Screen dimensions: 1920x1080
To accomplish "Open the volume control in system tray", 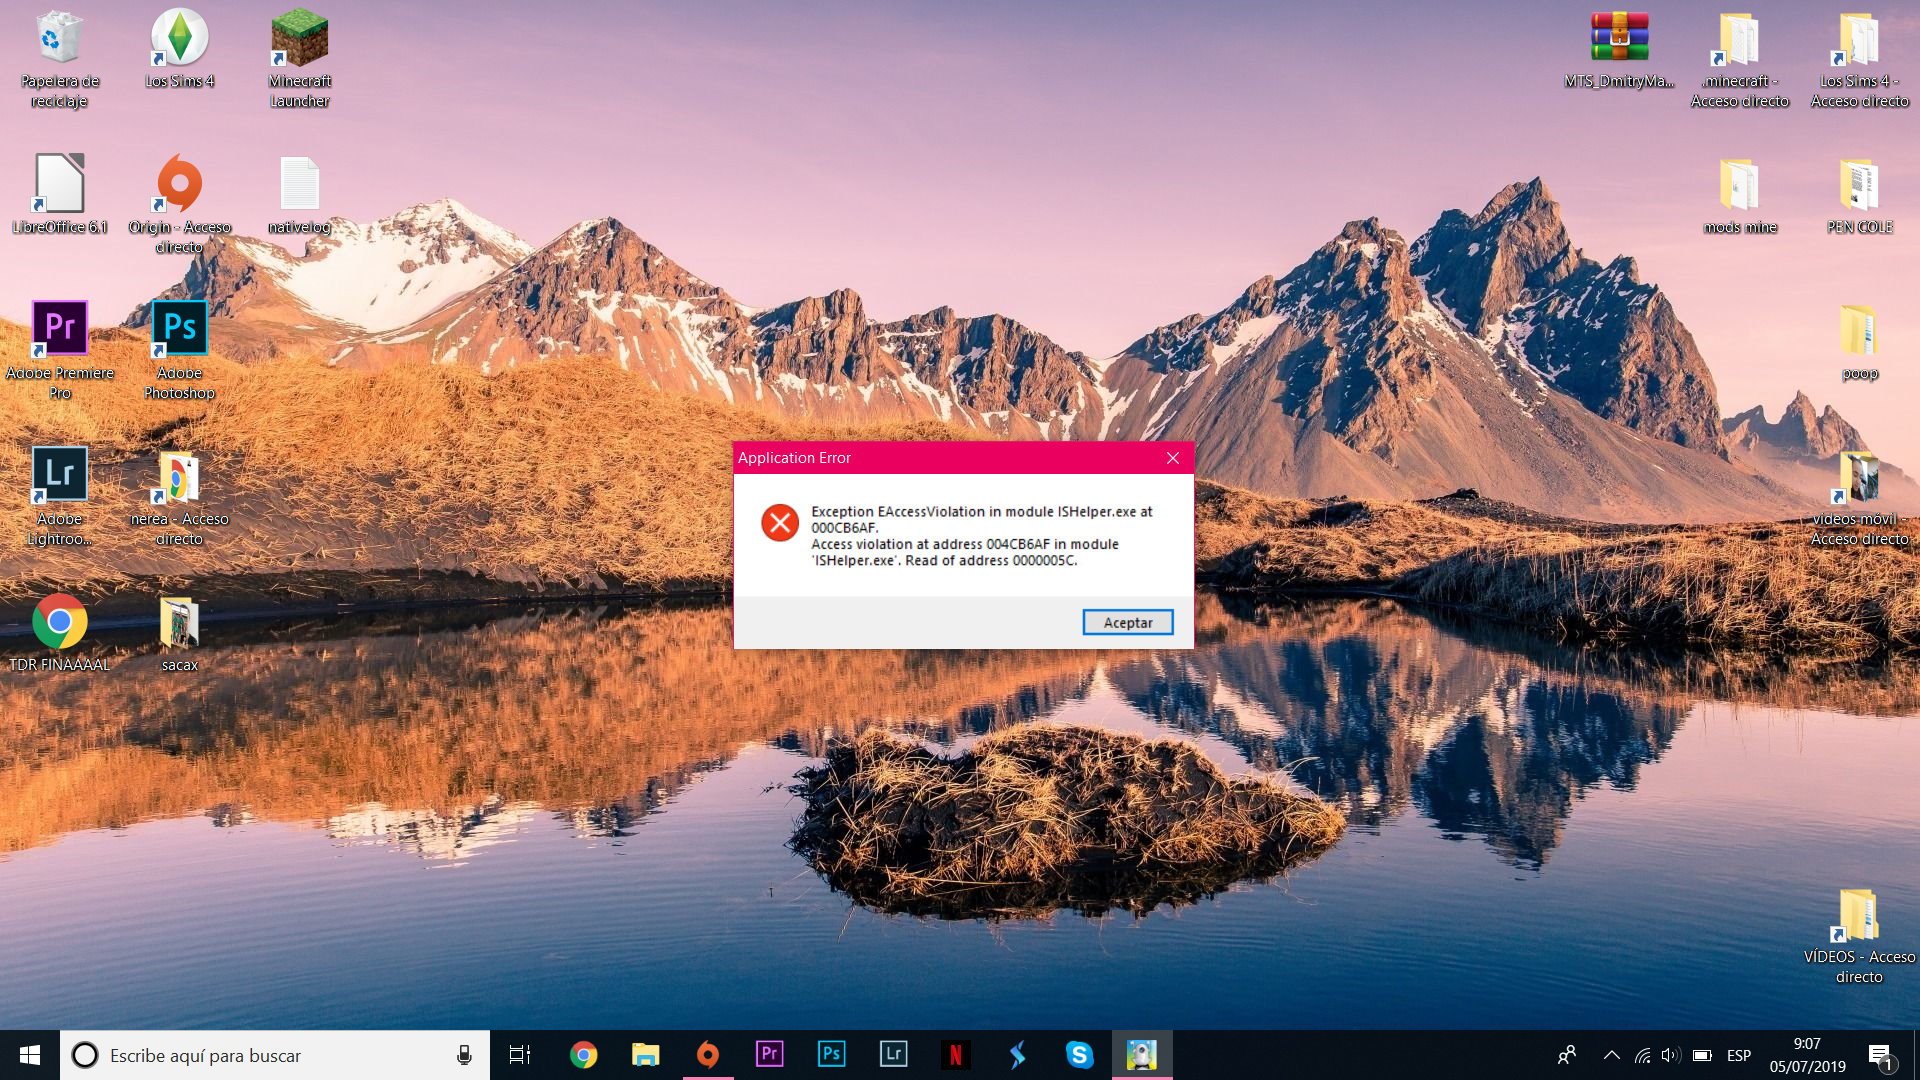I will pyautogui.click(x=1670, y=1055).
